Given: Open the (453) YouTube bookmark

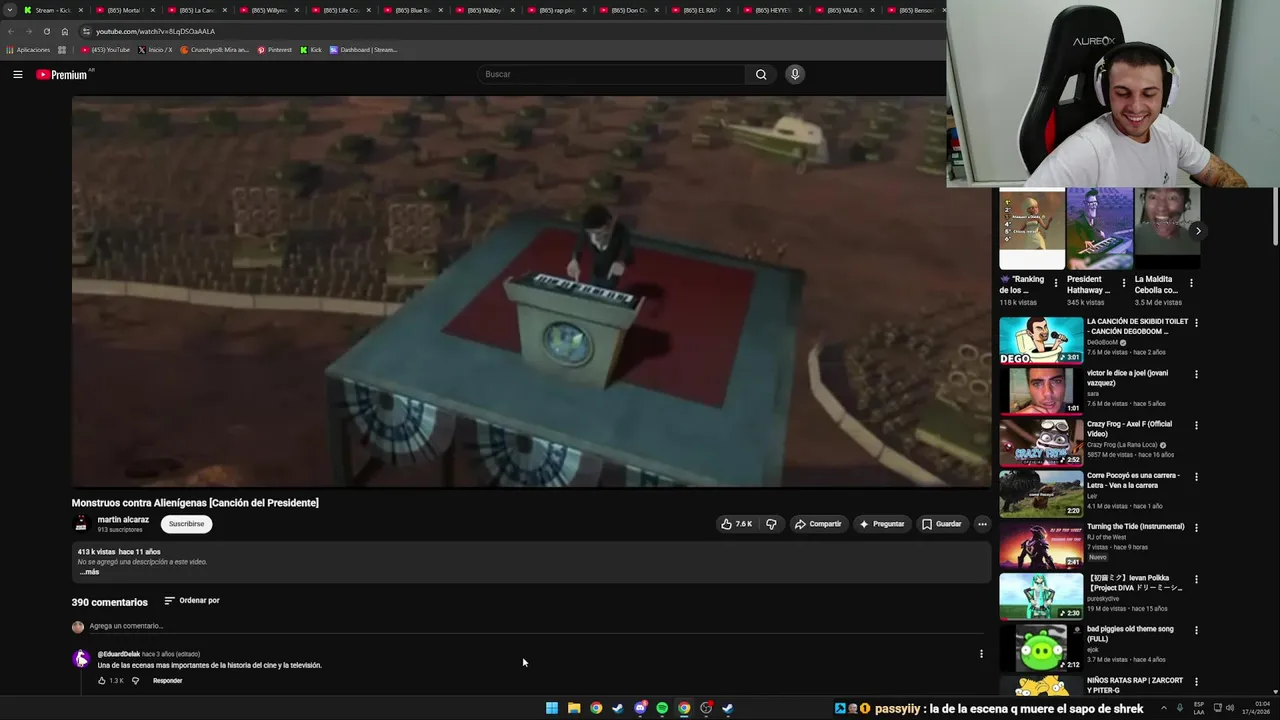Looking at the screenshot, I should (x=106, y=50).
